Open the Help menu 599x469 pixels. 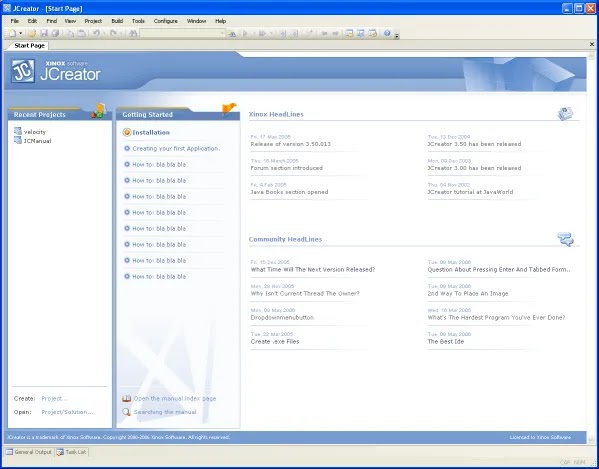(220, 21)
